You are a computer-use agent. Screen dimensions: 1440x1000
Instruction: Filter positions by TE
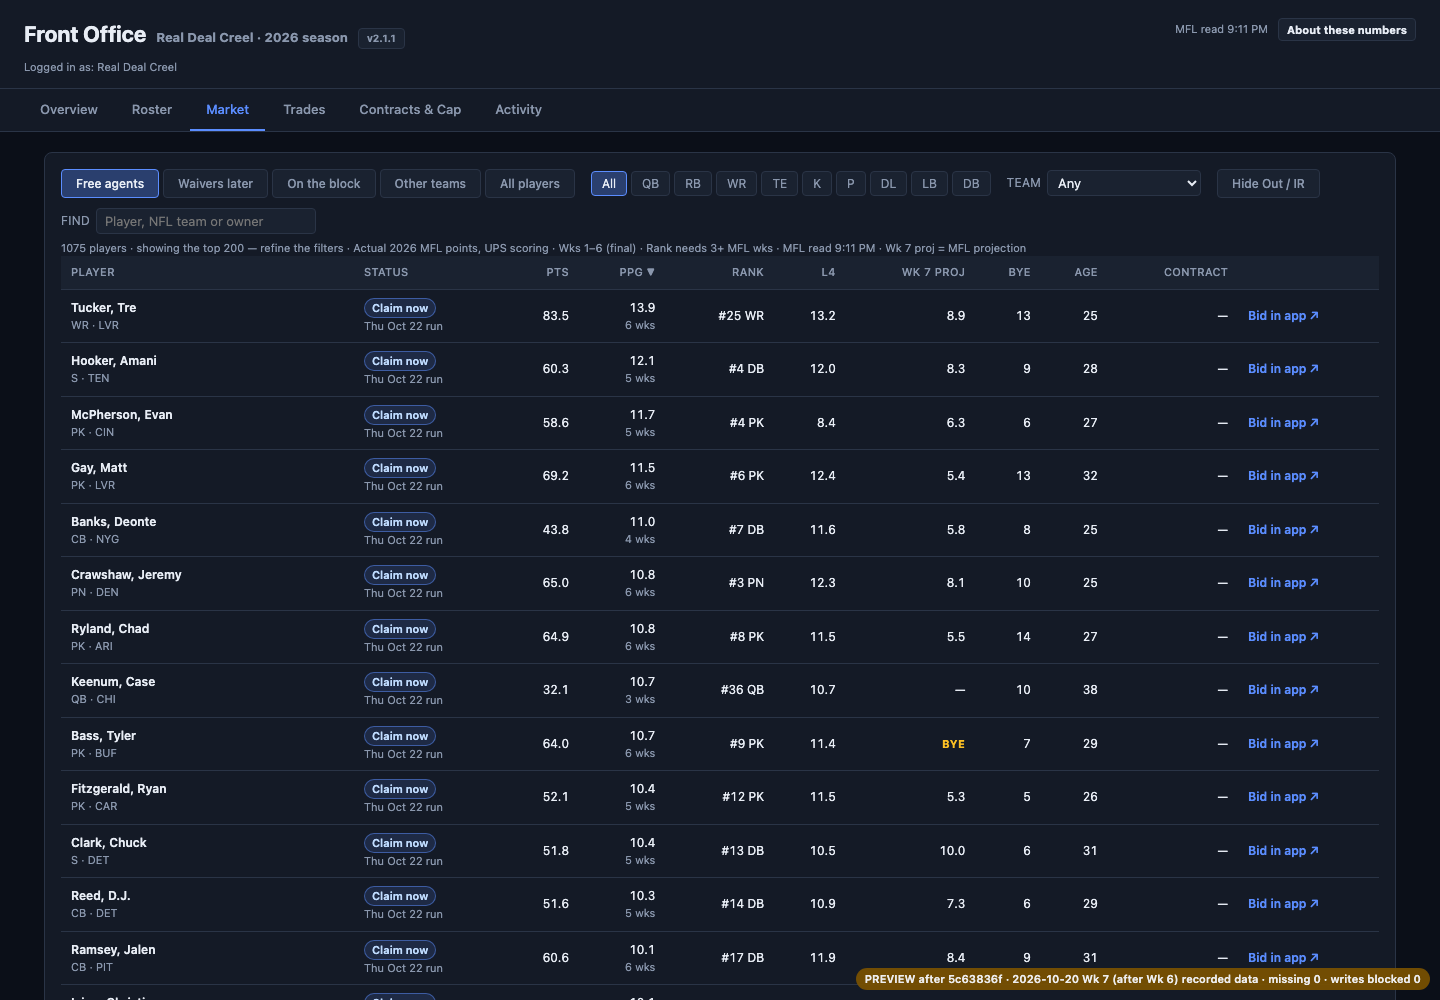780,184
